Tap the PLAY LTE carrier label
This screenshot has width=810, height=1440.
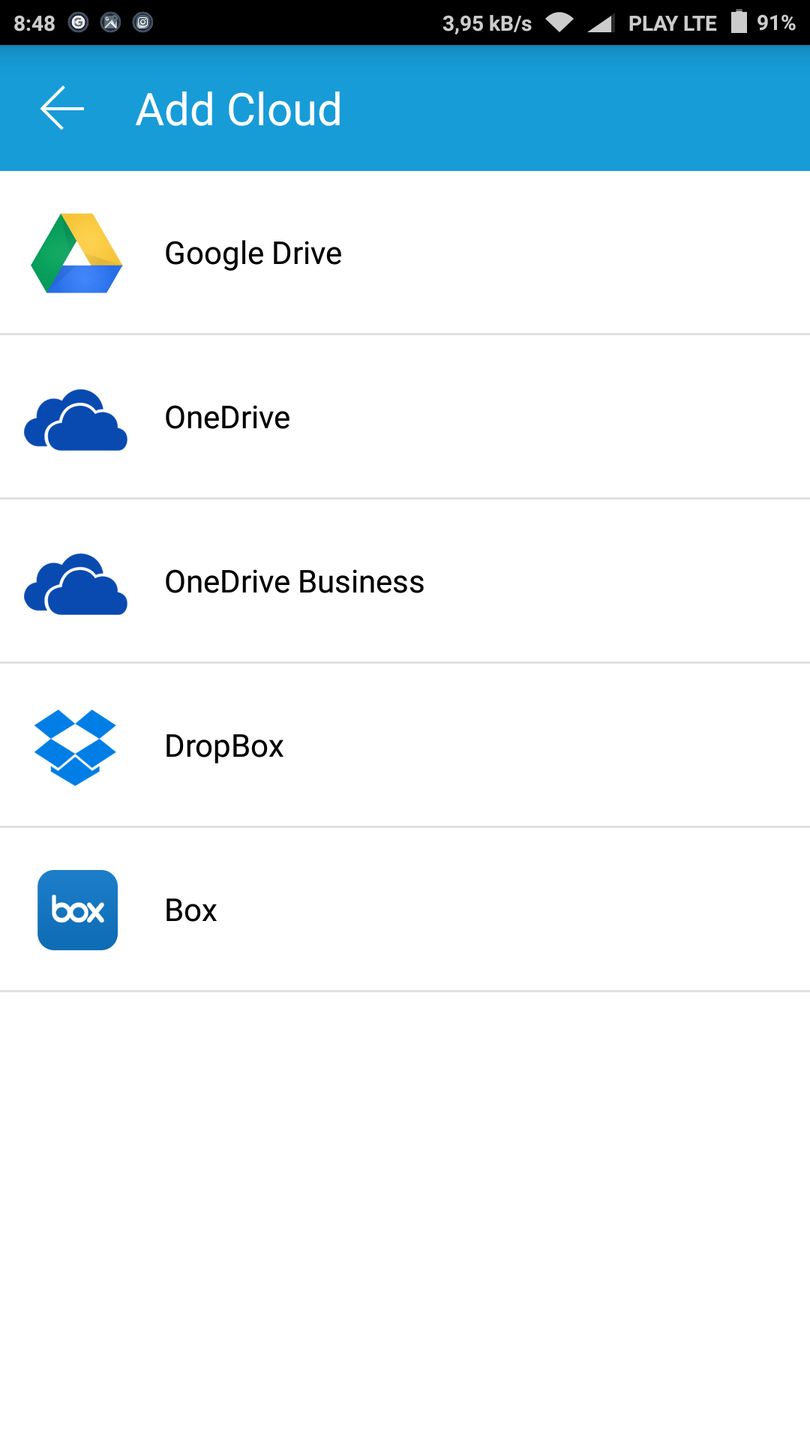point(672,23)
